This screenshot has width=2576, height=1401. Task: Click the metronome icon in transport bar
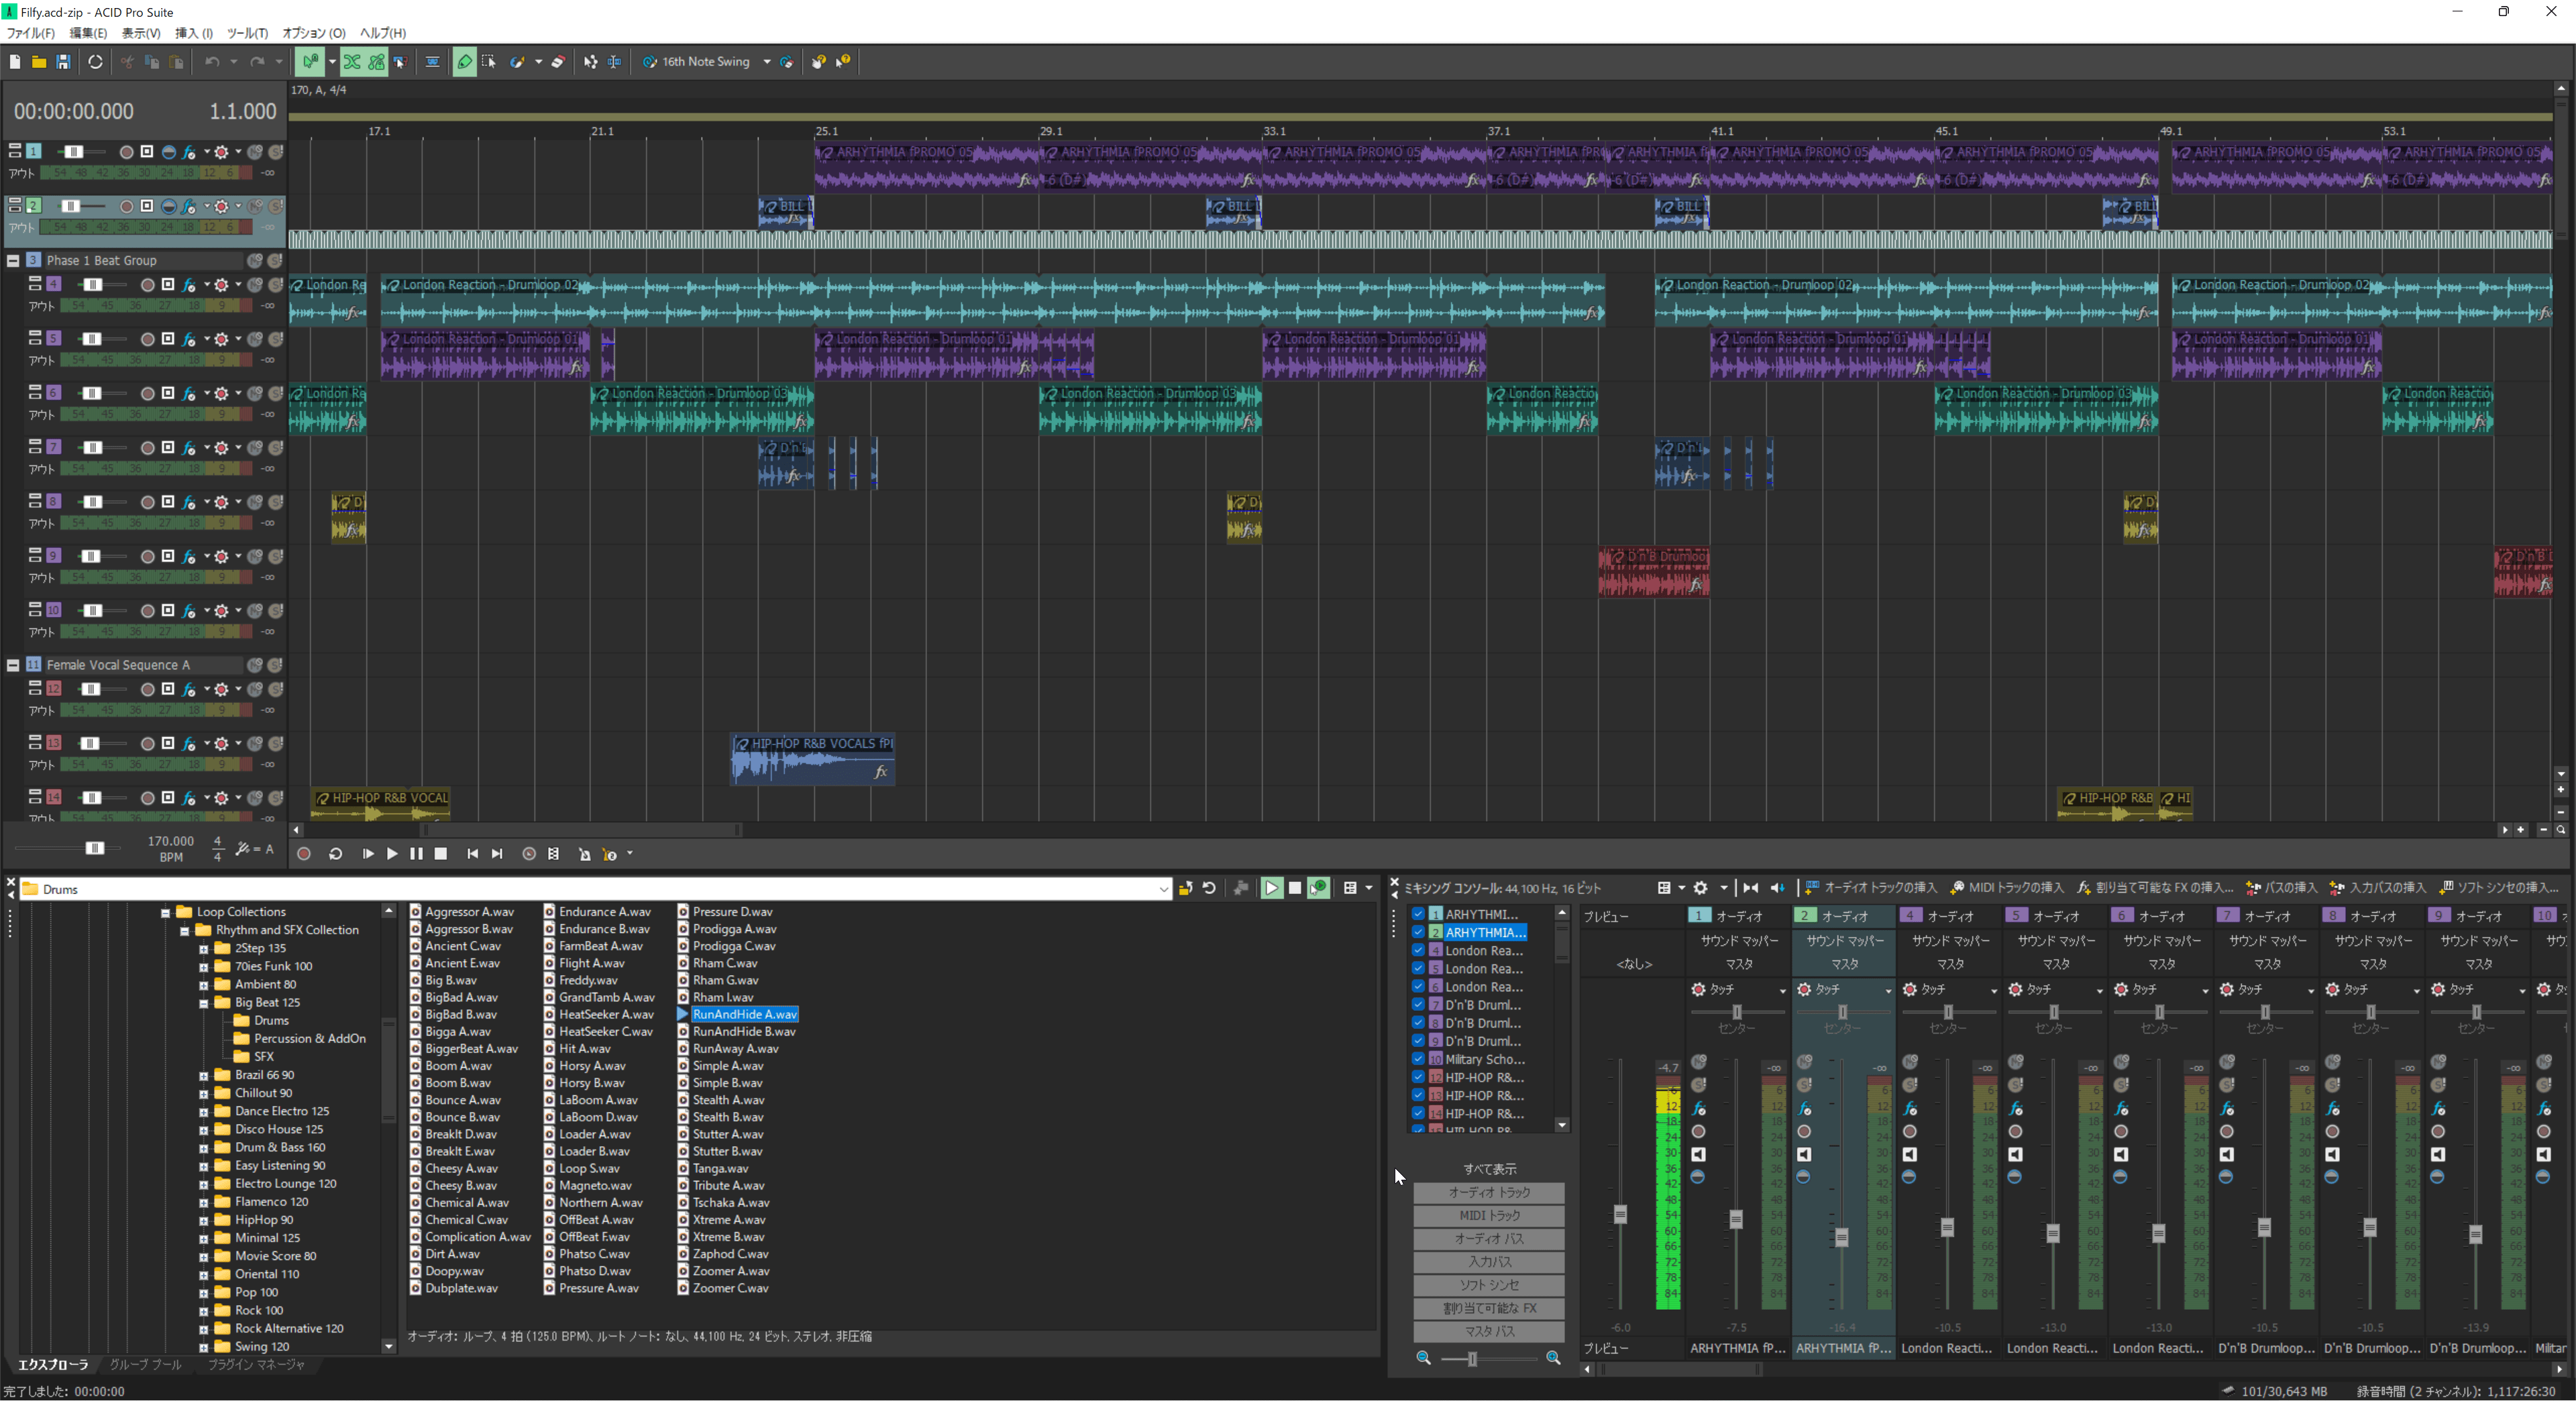click(584, 854)
